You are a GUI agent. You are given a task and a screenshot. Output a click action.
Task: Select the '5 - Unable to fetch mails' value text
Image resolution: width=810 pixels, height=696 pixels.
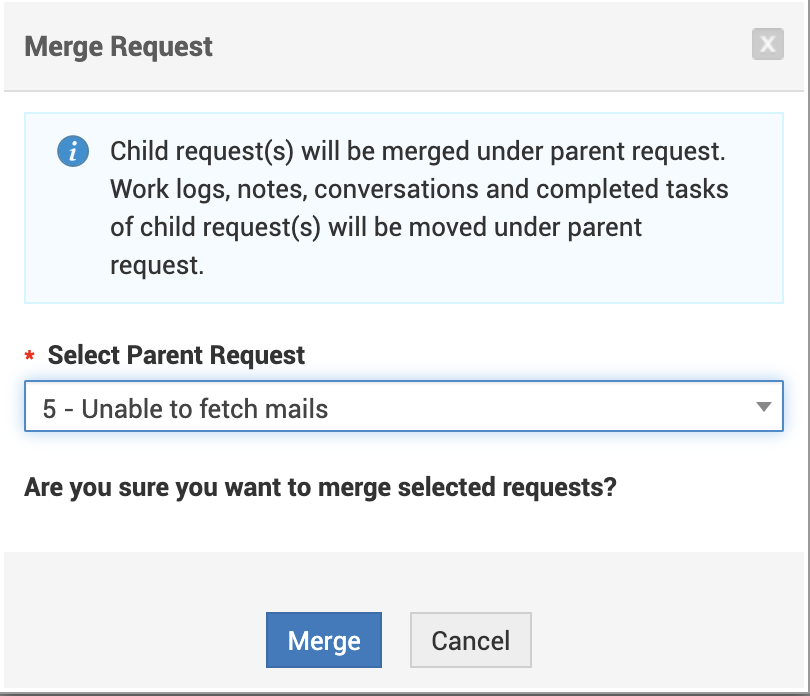tap(186, 408)
